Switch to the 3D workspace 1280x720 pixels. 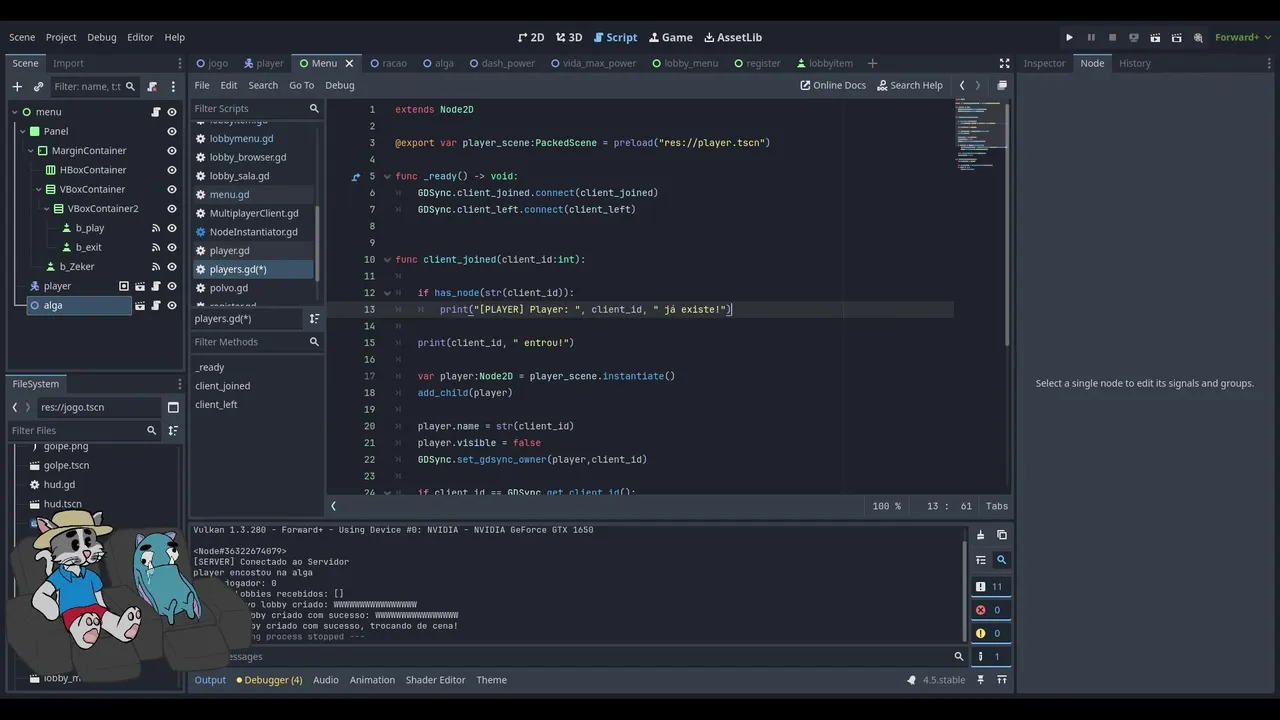[x=568, y=37]
